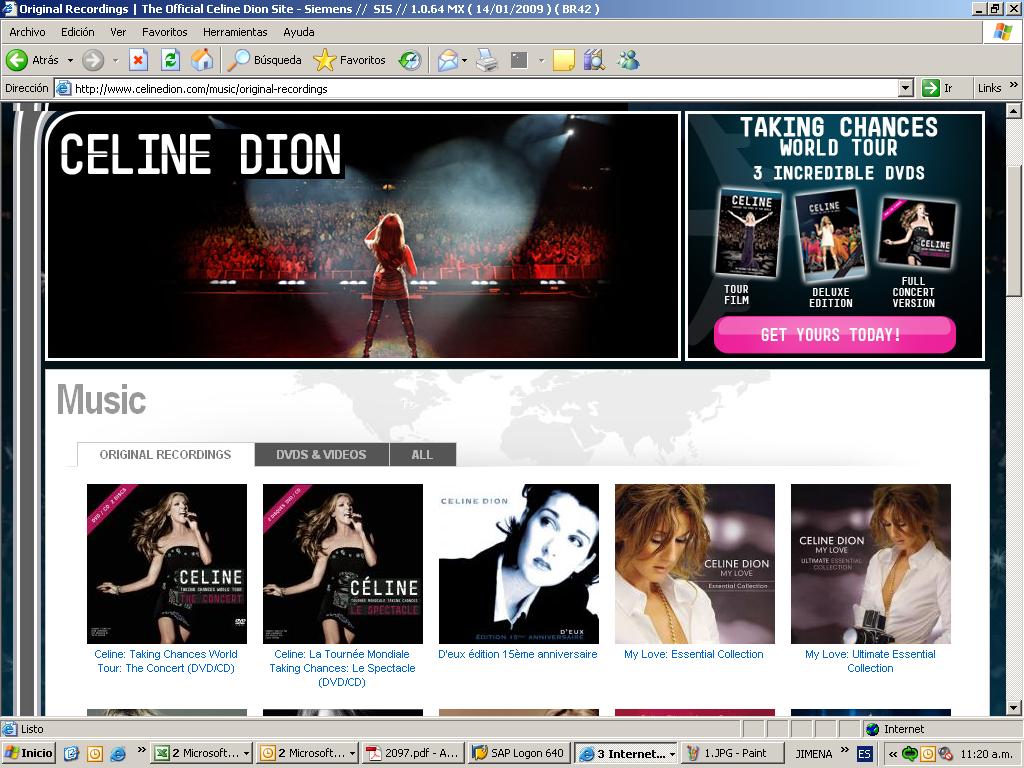Click the gray edit square toolbar icon

519,60
